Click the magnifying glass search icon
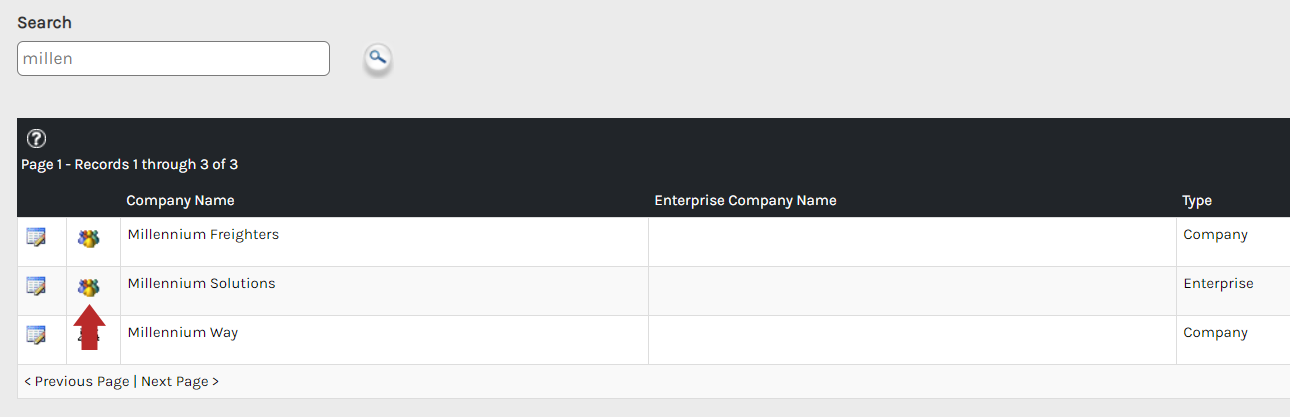This screenshot has height=417, width=1290. click(377, 59)
